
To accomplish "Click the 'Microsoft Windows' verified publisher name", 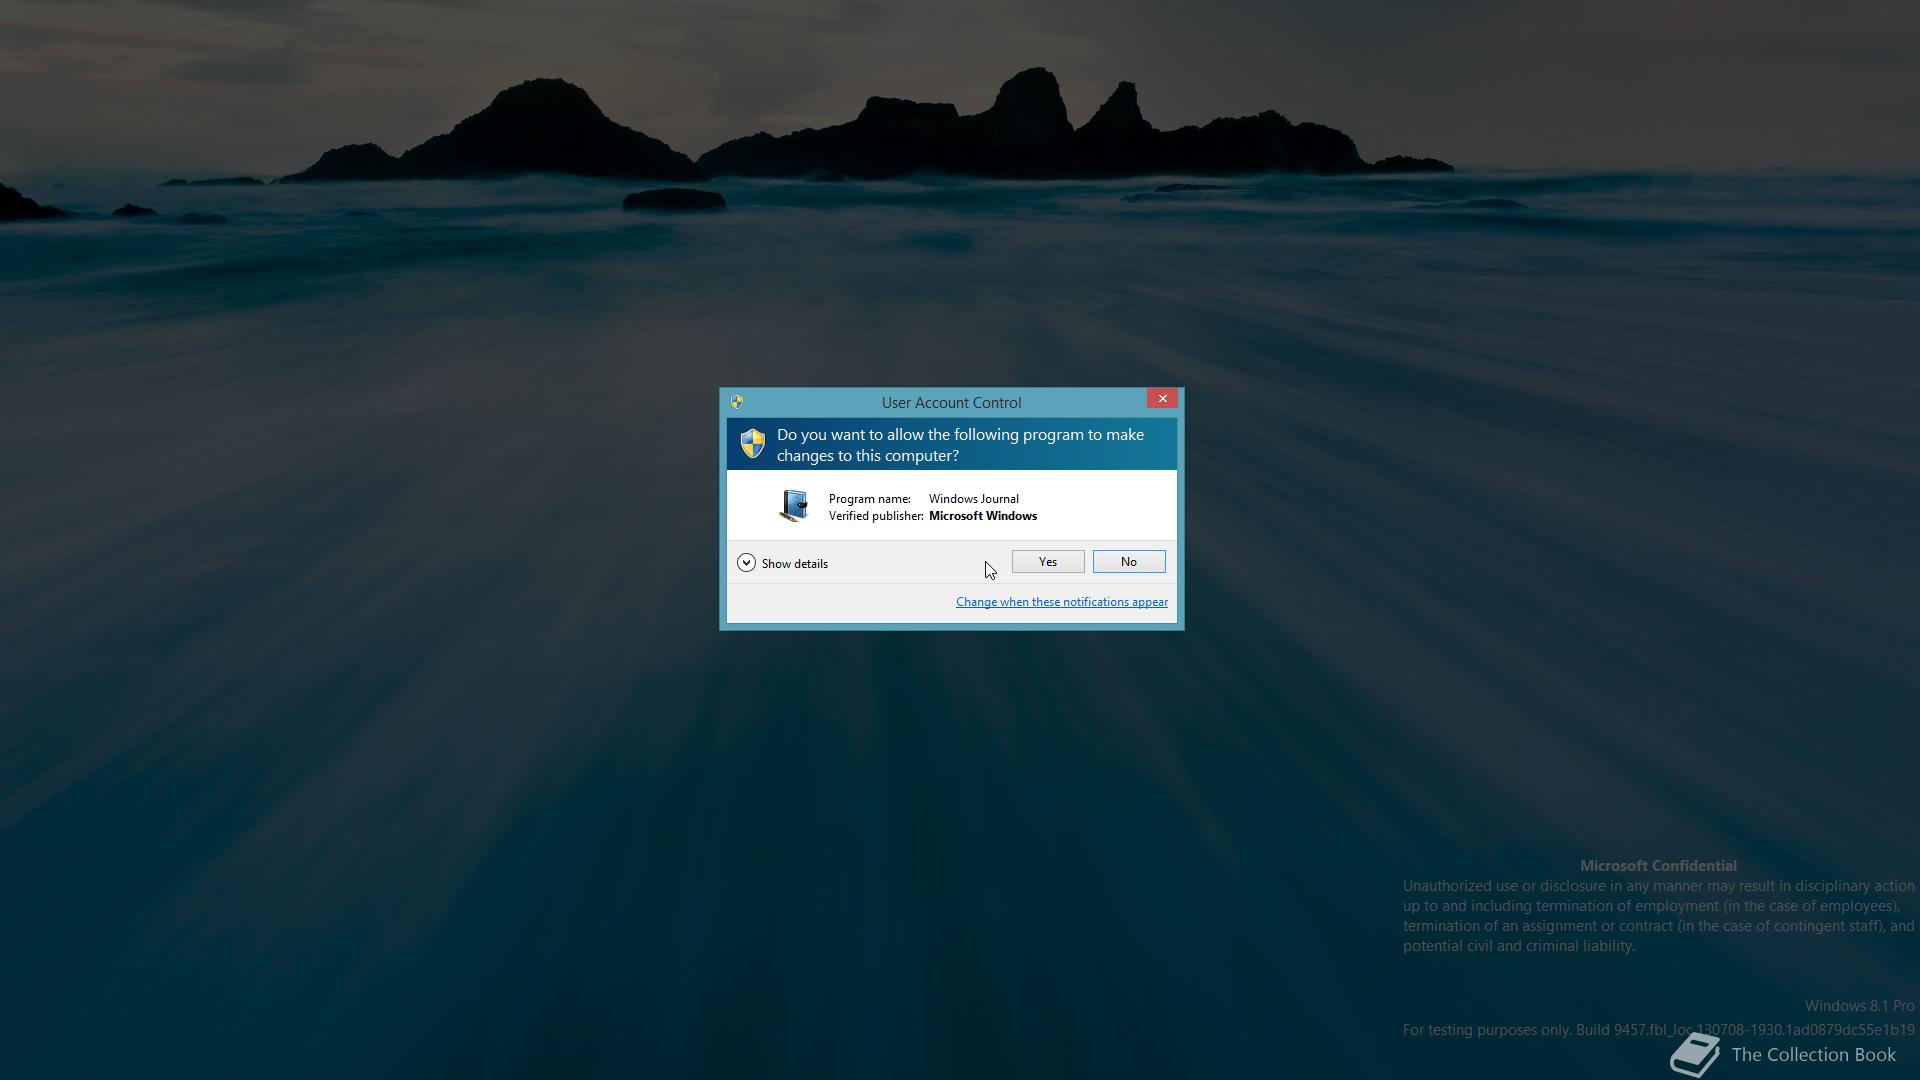I will [x=982, y=516].
